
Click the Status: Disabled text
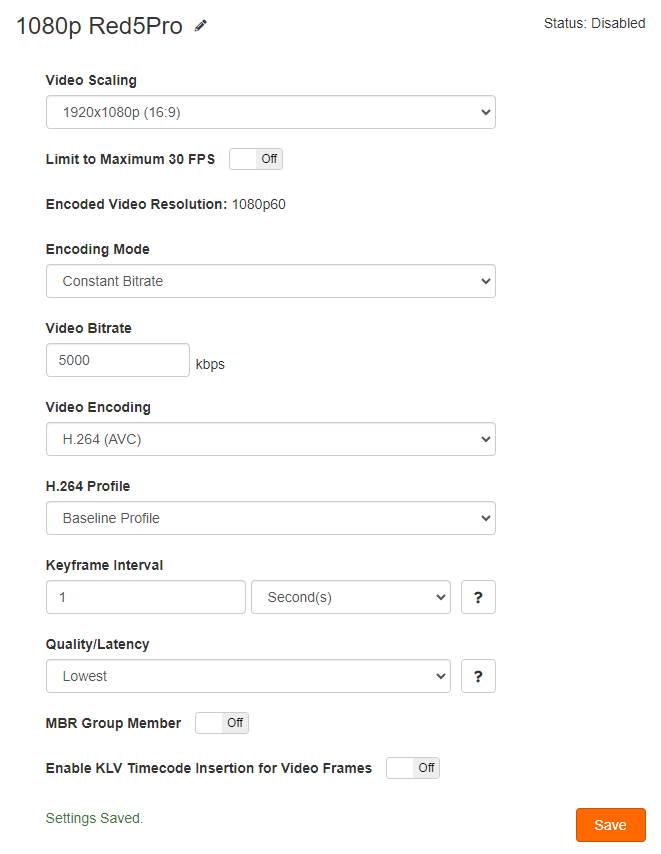[595, 23]
